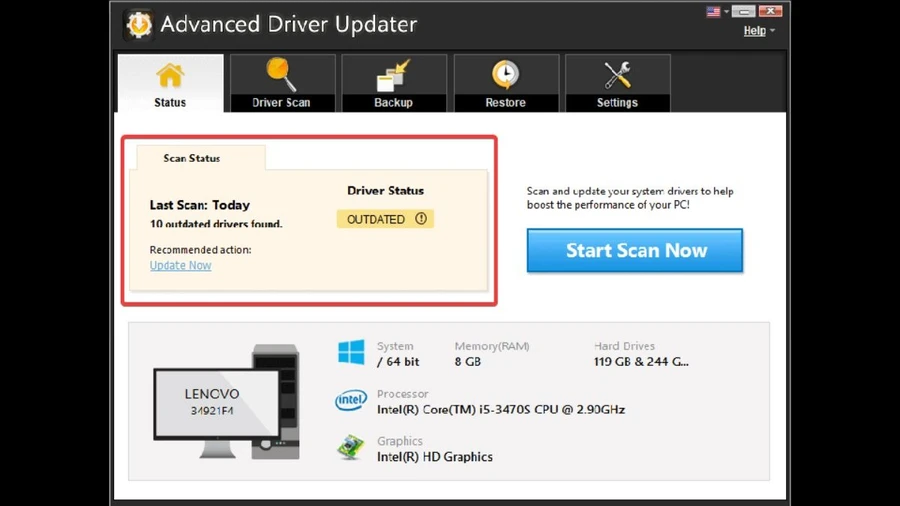Click the Lenovo computer illustration
The width and height of the screenshot is (900, 506).
227,401
